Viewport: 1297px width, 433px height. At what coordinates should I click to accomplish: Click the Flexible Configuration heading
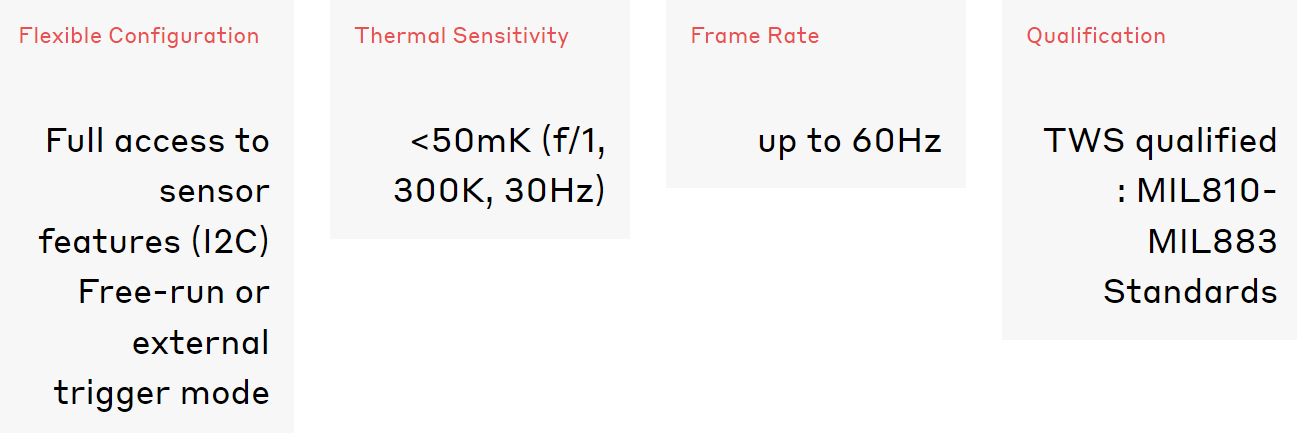click(x=139, y=36)
